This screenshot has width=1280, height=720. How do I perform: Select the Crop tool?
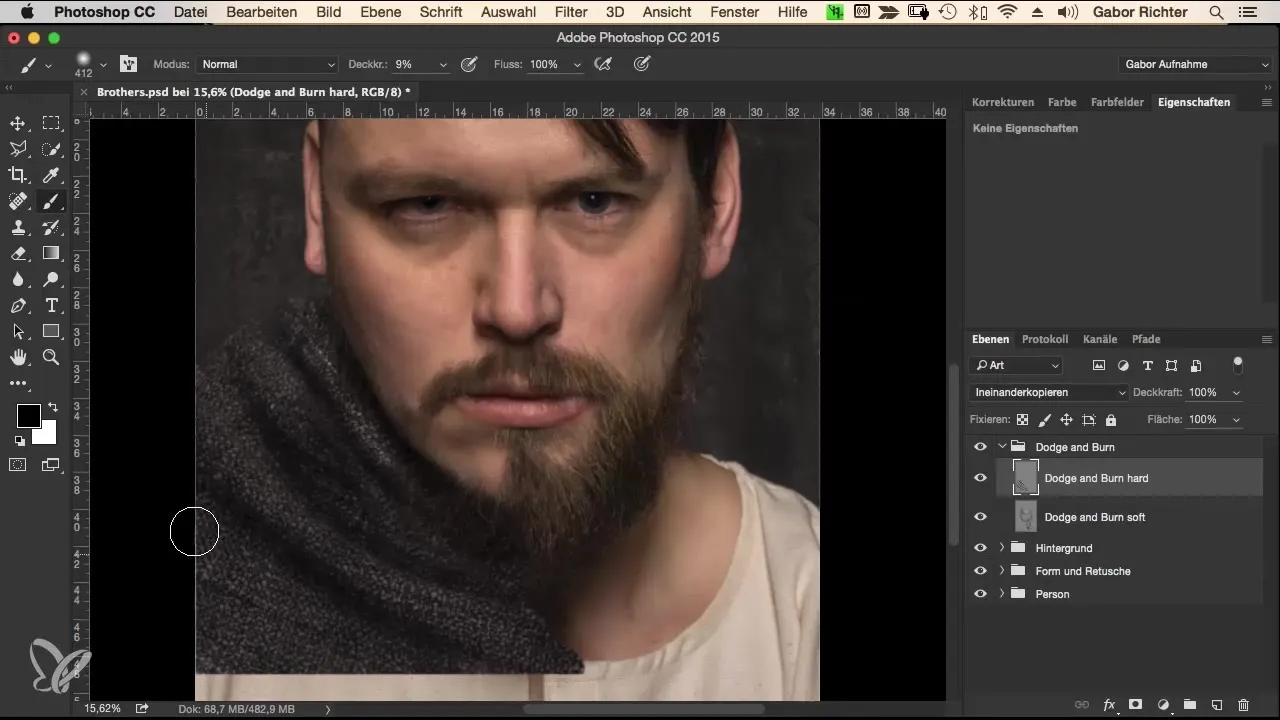[x=18, y=176]
